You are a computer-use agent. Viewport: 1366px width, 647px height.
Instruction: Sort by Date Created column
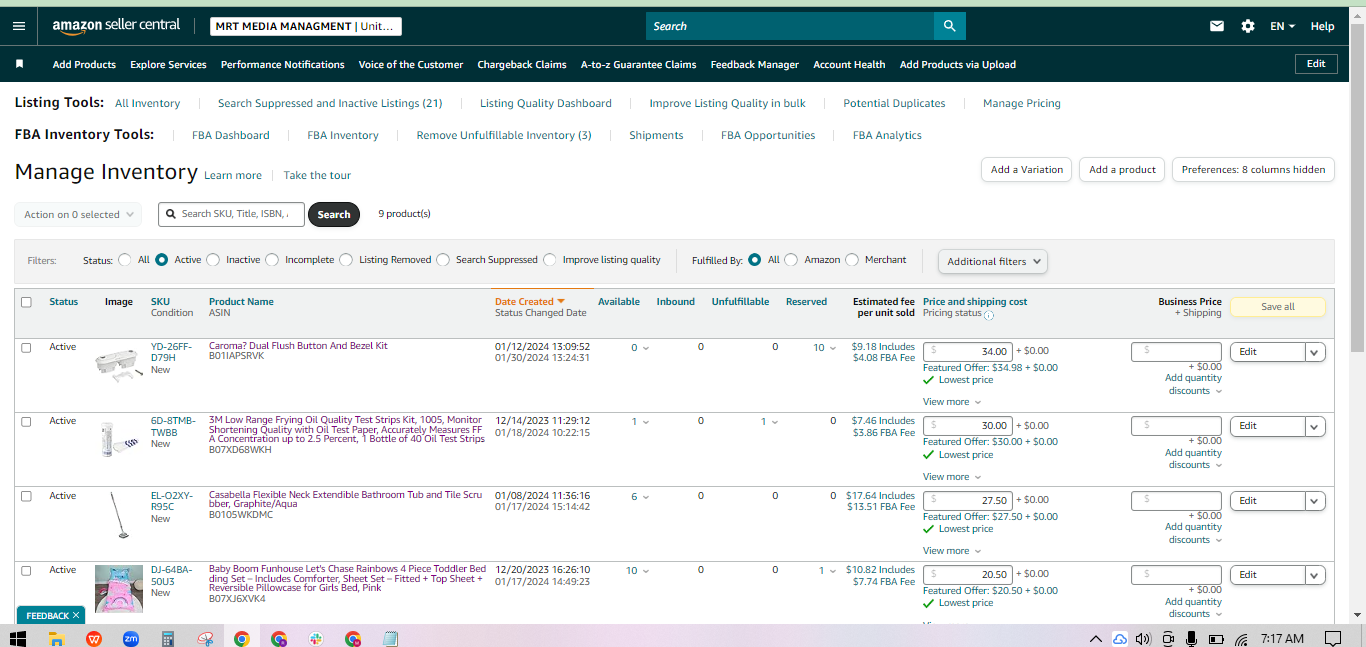pyautogui.click(x=529, y=301)
